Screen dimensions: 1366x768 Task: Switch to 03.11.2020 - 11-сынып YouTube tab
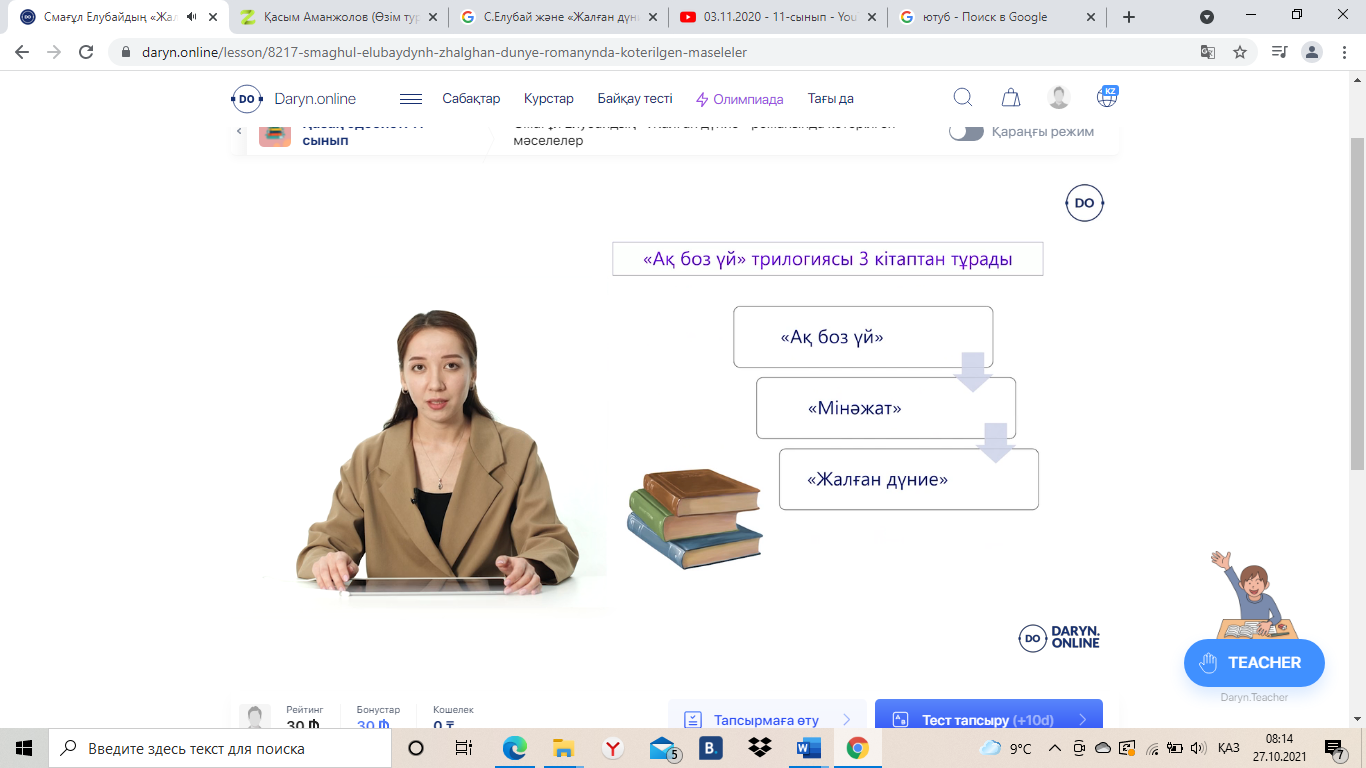pos(776,17)
